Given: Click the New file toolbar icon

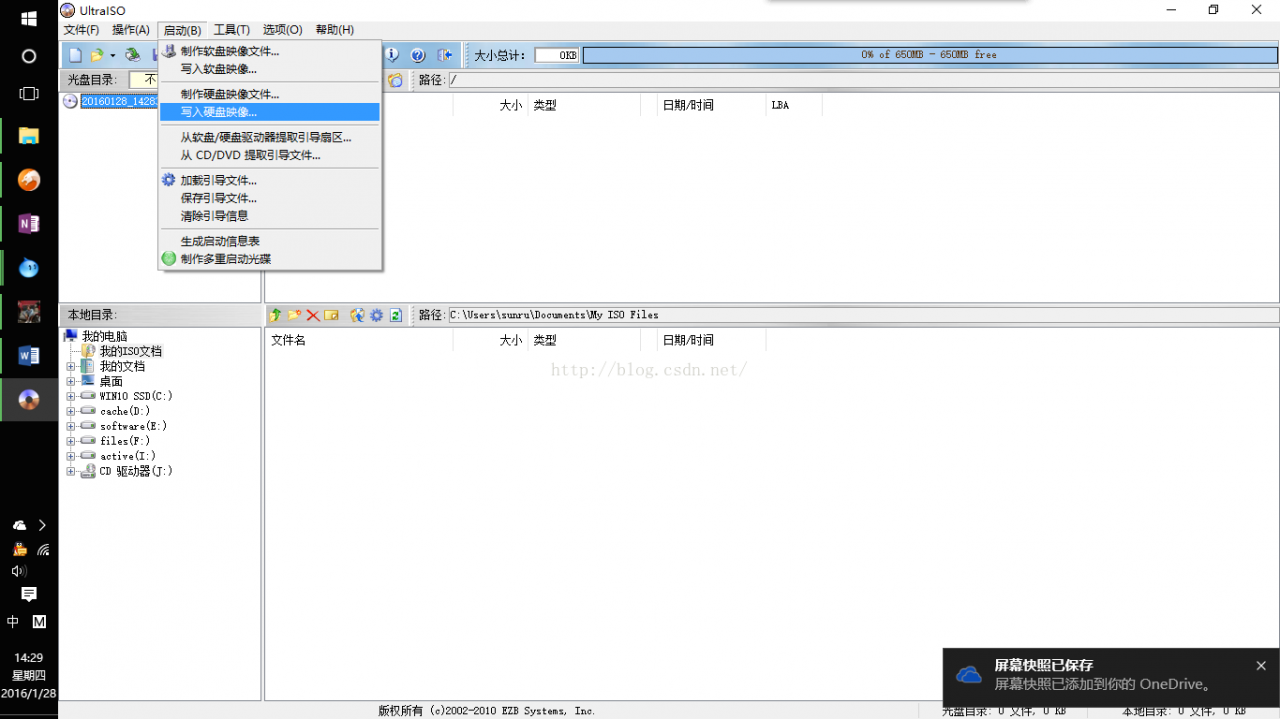Looking at the screenshot, I should [x=75, y=55].
